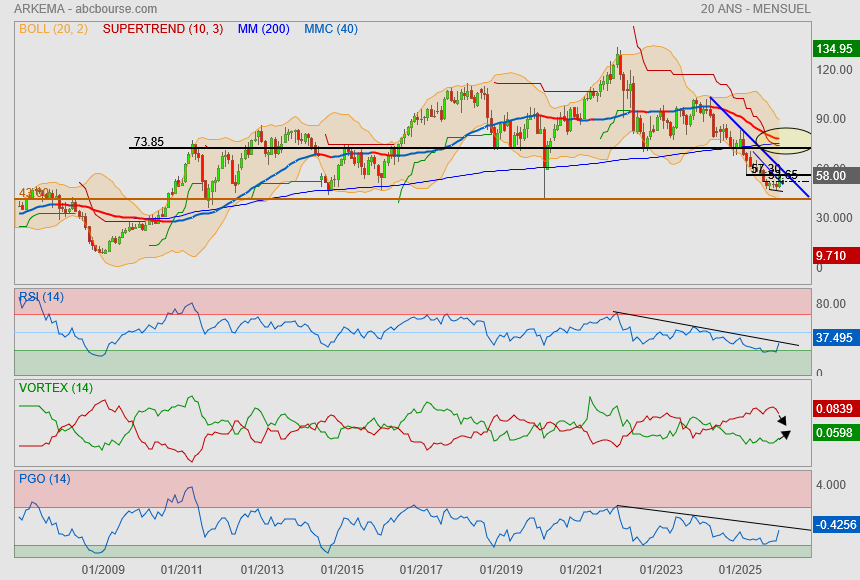The width and height of the screenshot is (860, 580).
Task: Click the blue RSI value badge 37.495
Action: (834, 338)
